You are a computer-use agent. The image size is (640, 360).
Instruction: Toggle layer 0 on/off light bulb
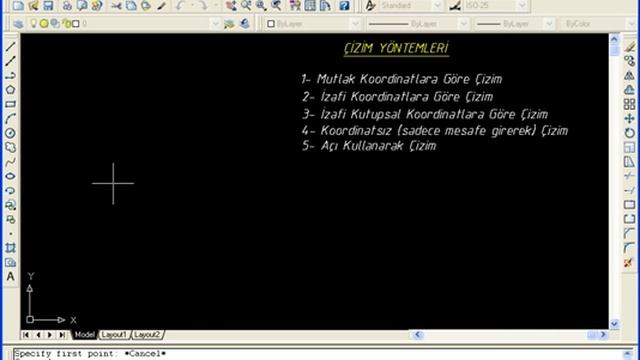point(34,24)
